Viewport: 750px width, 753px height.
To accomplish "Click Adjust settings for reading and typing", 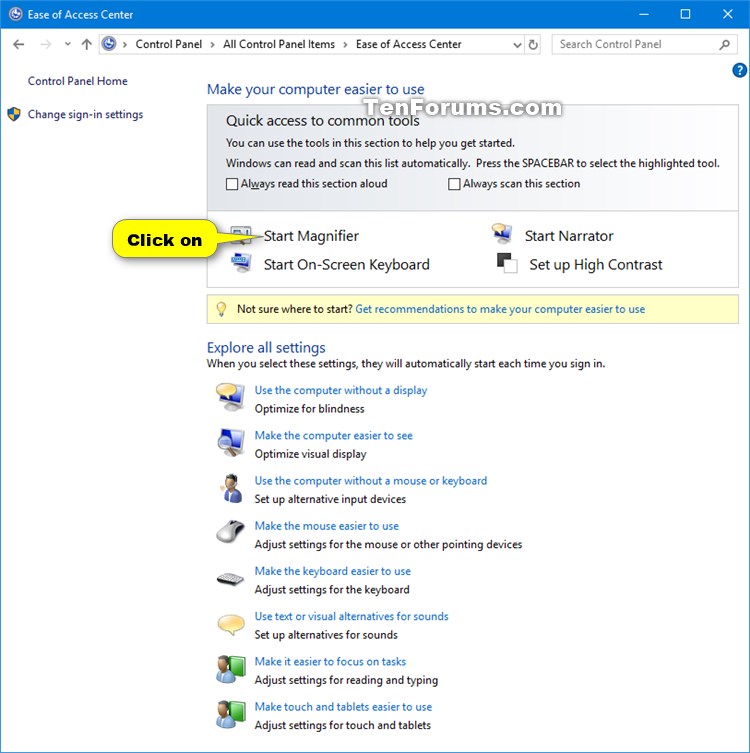I will (346, 680).
